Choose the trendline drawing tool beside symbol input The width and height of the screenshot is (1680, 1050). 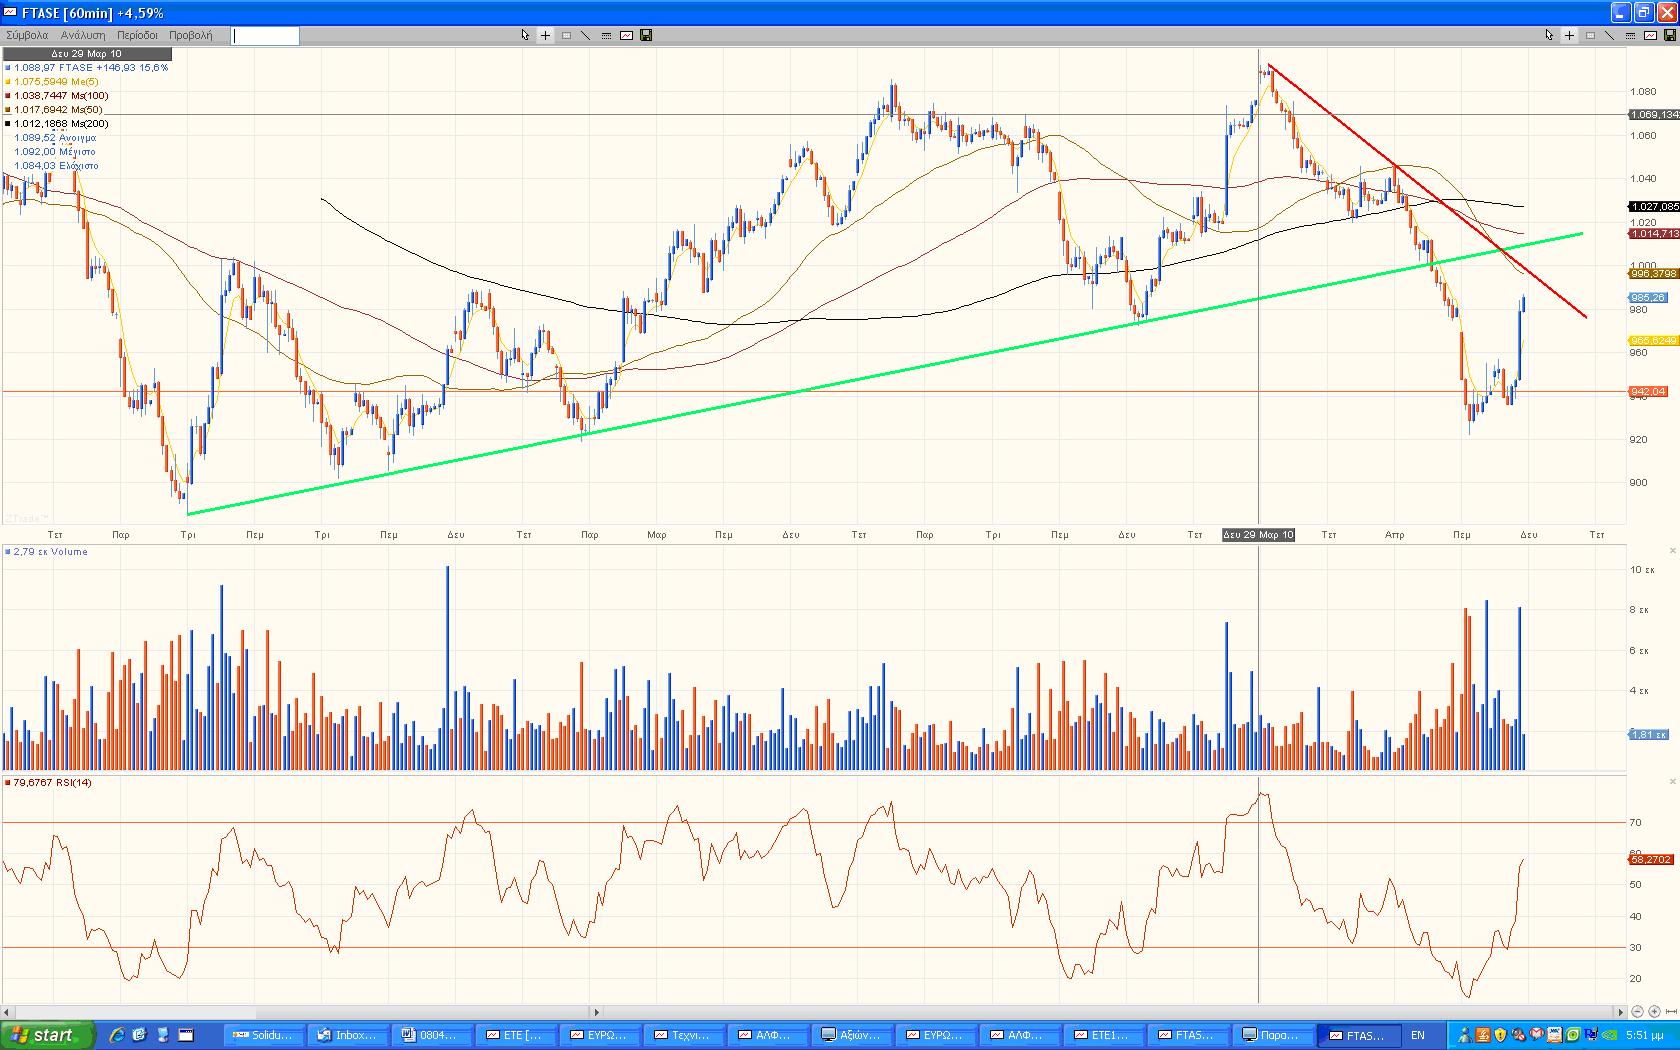pyautogui.click(x=585, y=35)
